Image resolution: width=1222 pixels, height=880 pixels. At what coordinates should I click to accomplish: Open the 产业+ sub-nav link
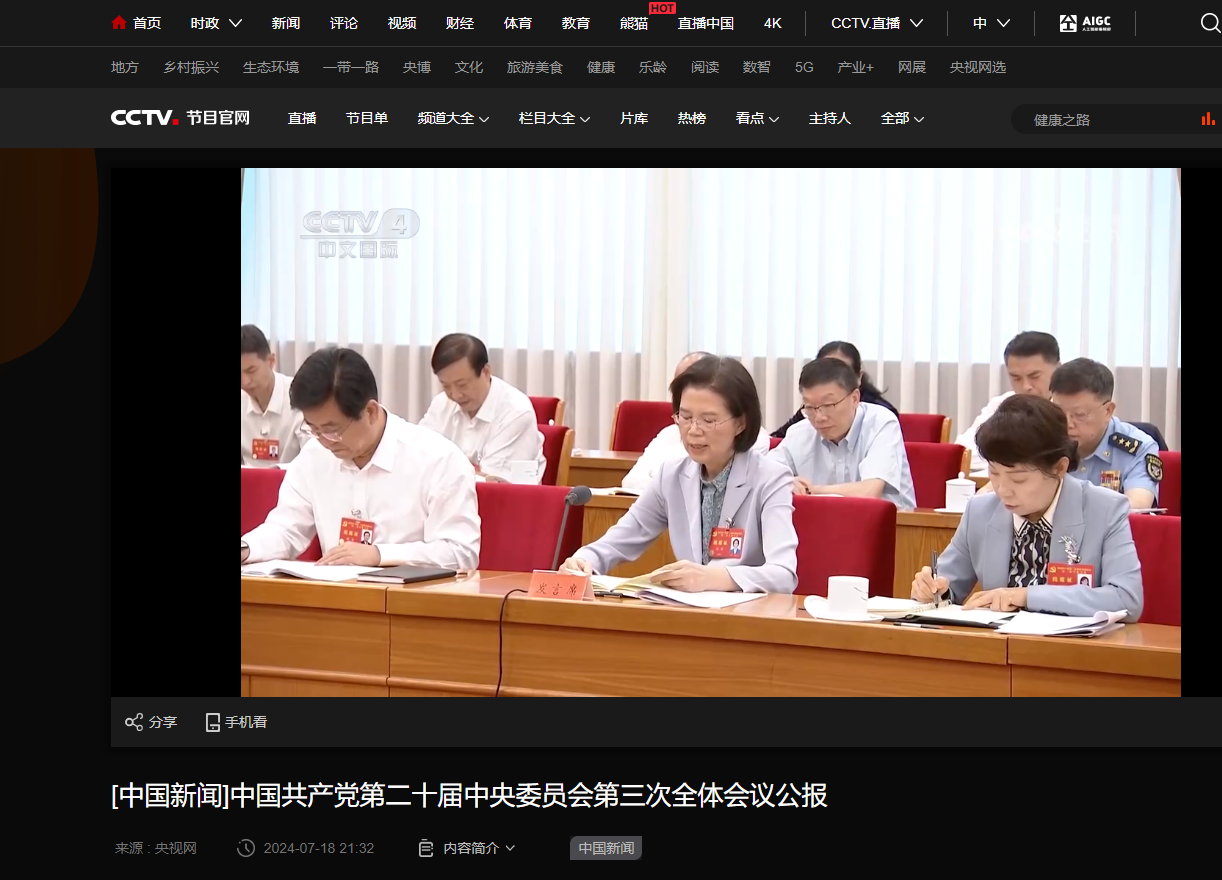pyautogui.click(x=855, y=67)
